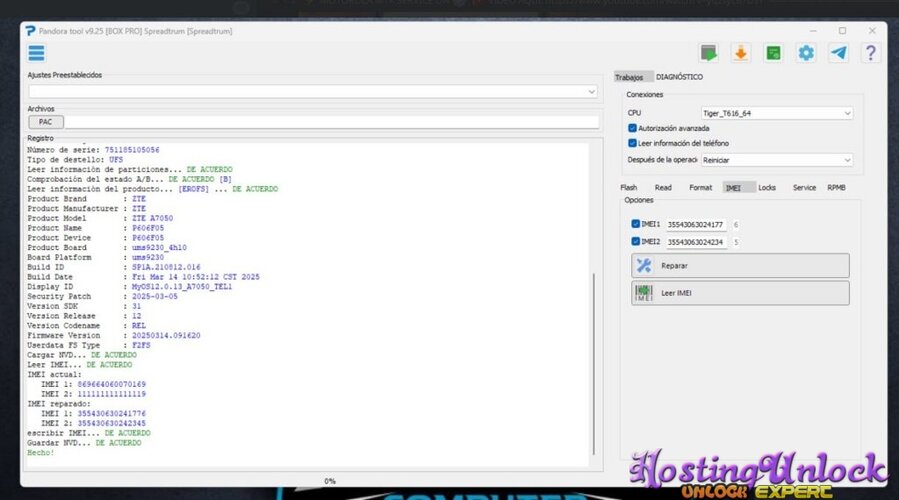
Task: Select the RPMB tab
Action: coord(836,188)
